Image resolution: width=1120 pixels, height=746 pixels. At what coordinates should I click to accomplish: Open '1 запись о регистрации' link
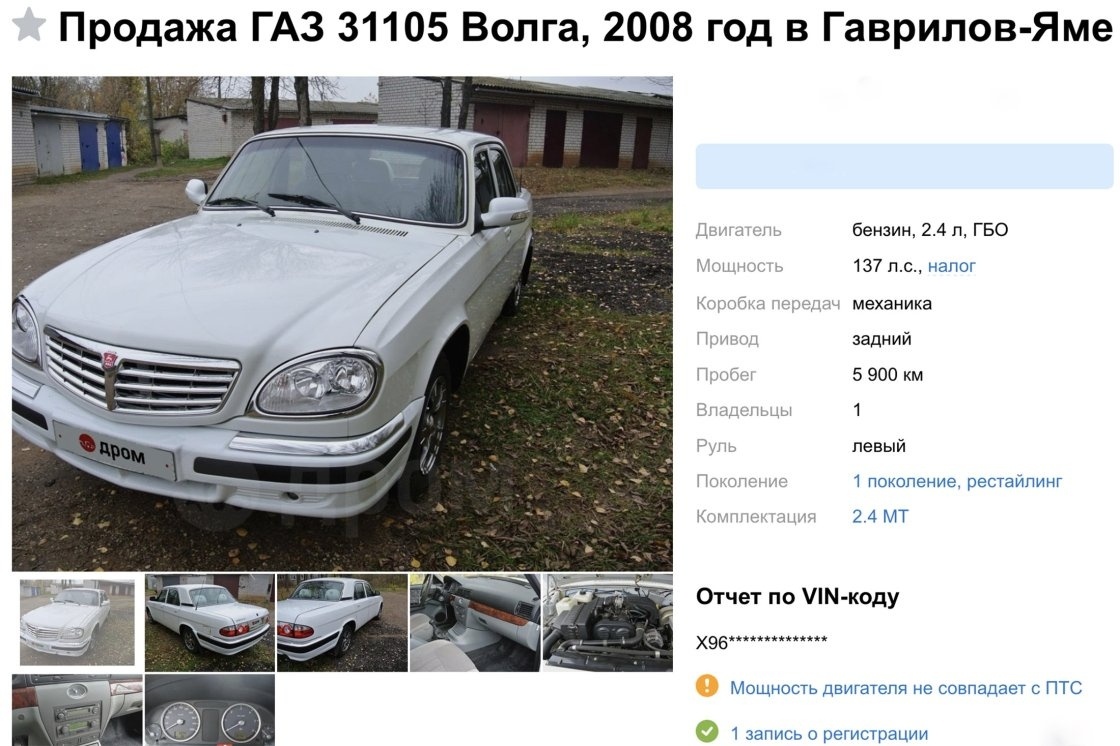coord(829,733)
